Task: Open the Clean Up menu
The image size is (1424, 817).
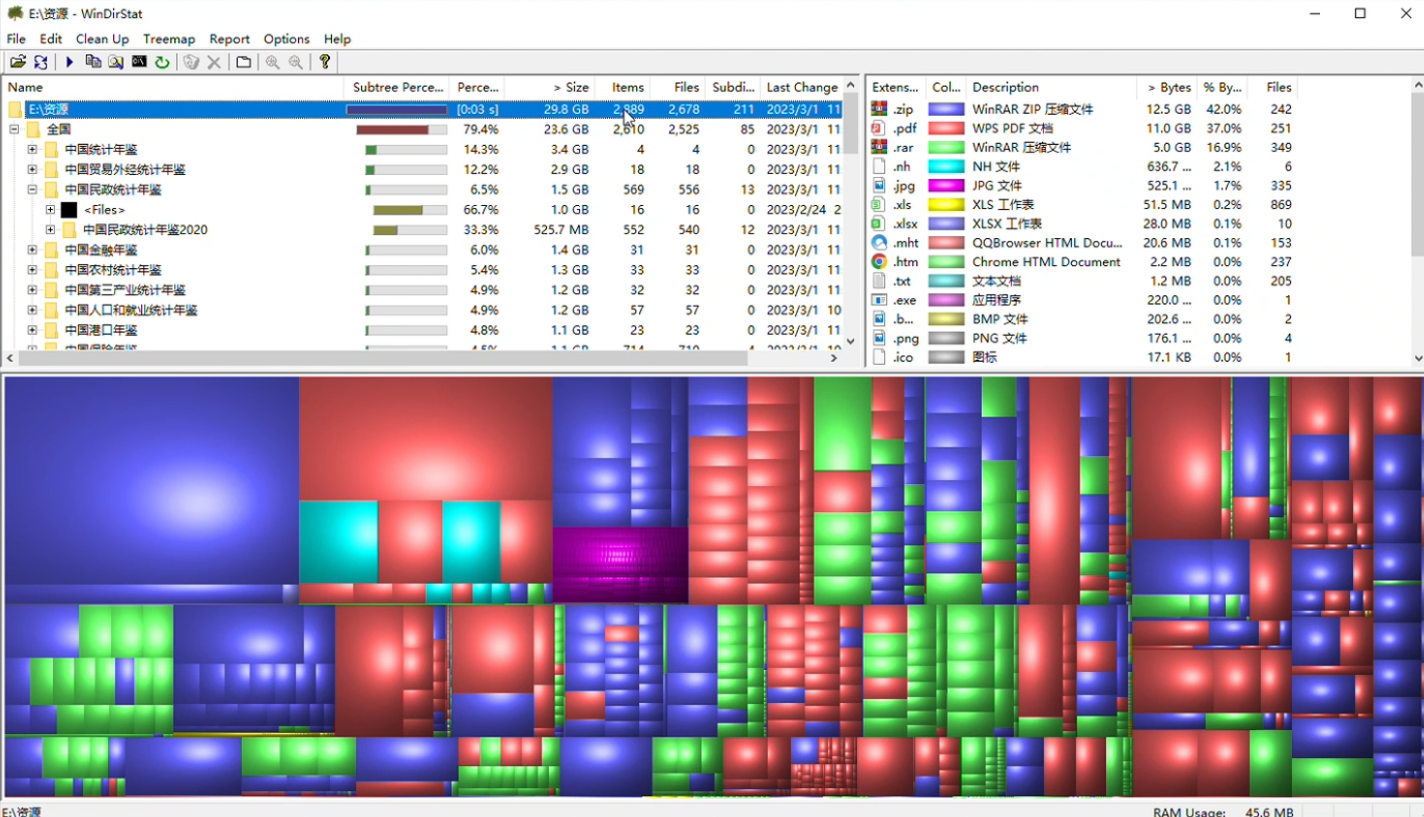Action: [x=102, y=39]
